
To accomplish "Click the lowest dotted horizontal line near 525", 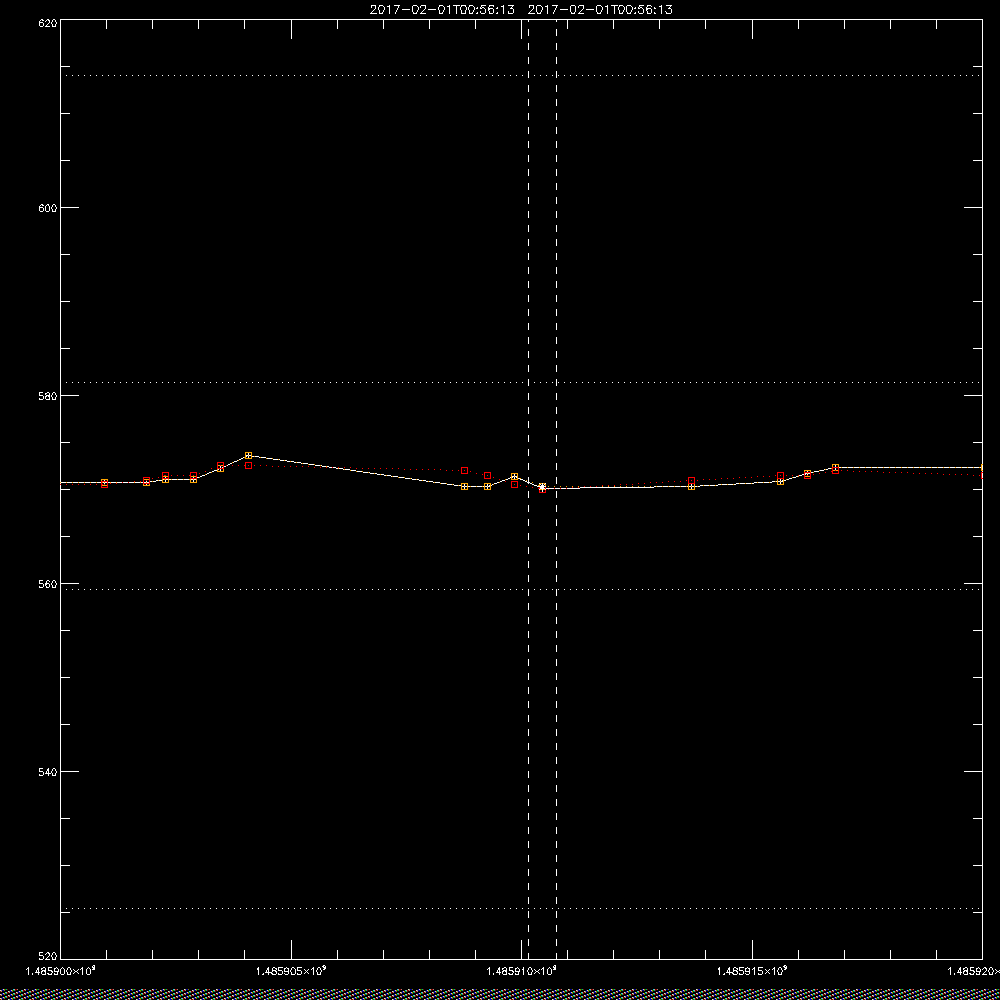I will [521, 908].
